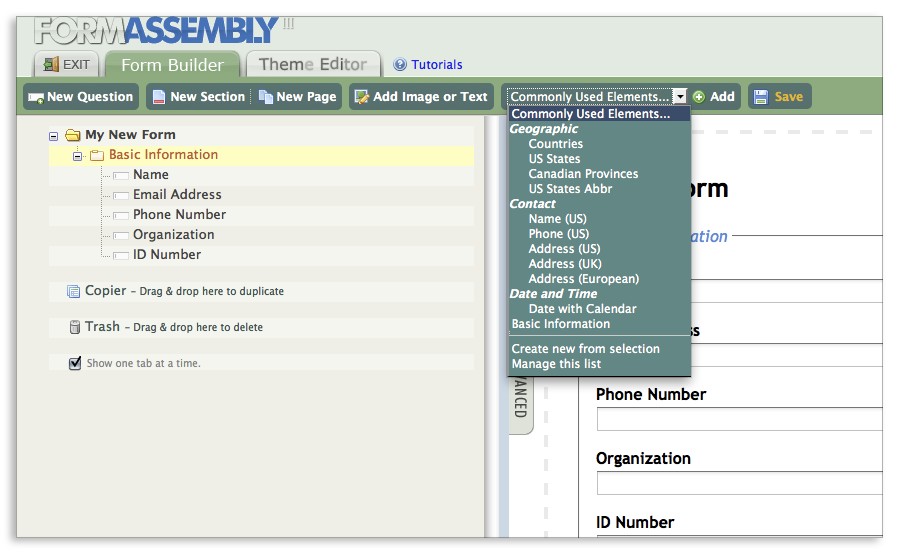Viewport: 900px width, 555px height.
Task: Click the Phone Number input field in preview
Action: click(x=739, y=420)
